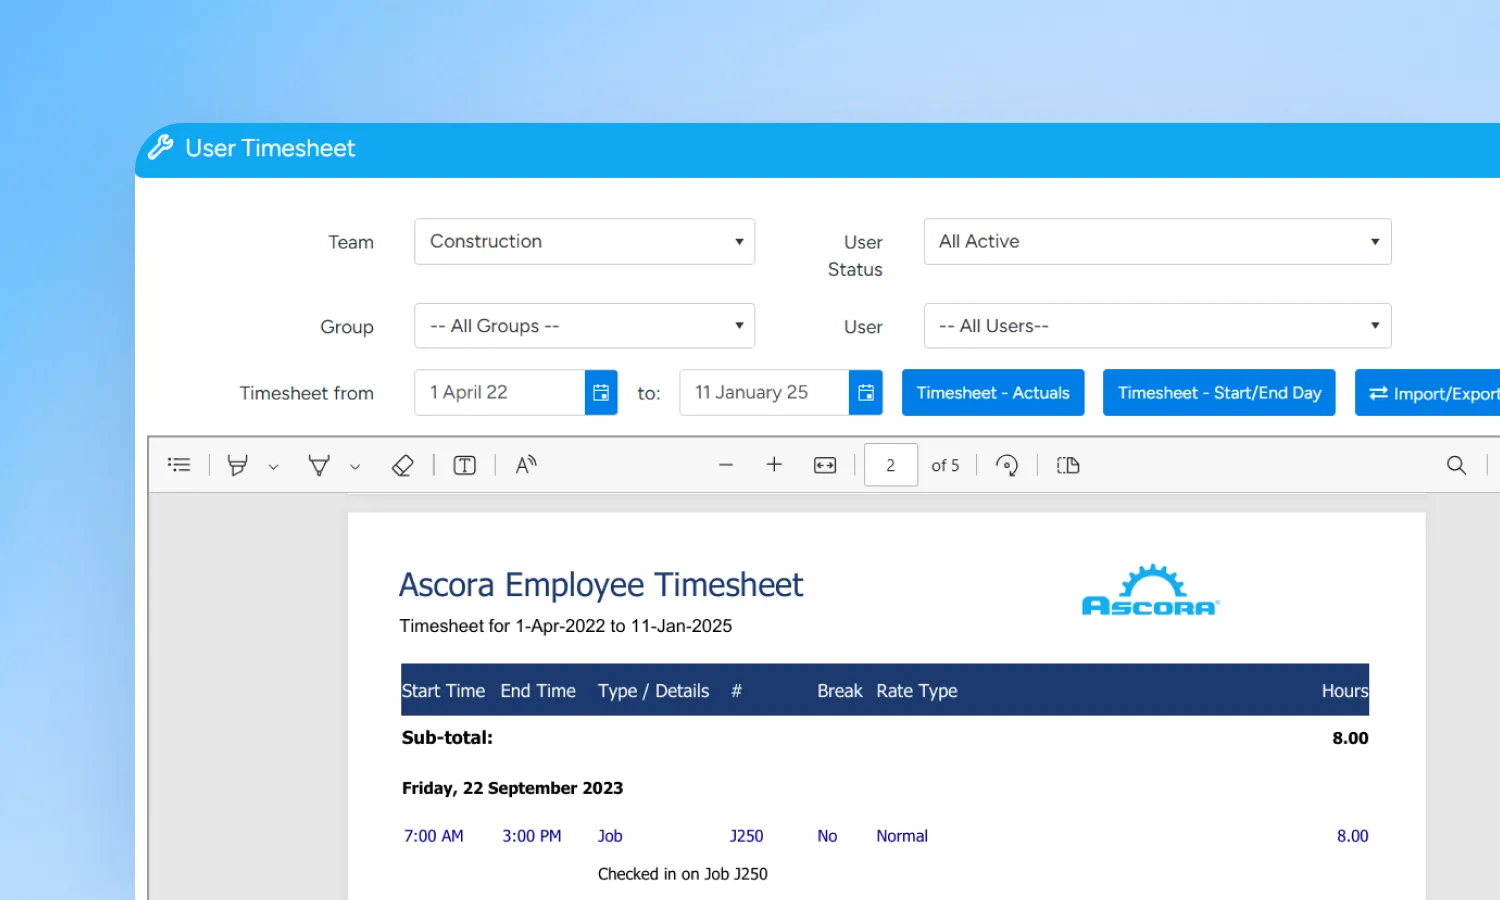Switch the page view layout icon
Image resolution: width=1500 pixels, height=900 pixels.
pyautogui.click(x=1068, y=465)
